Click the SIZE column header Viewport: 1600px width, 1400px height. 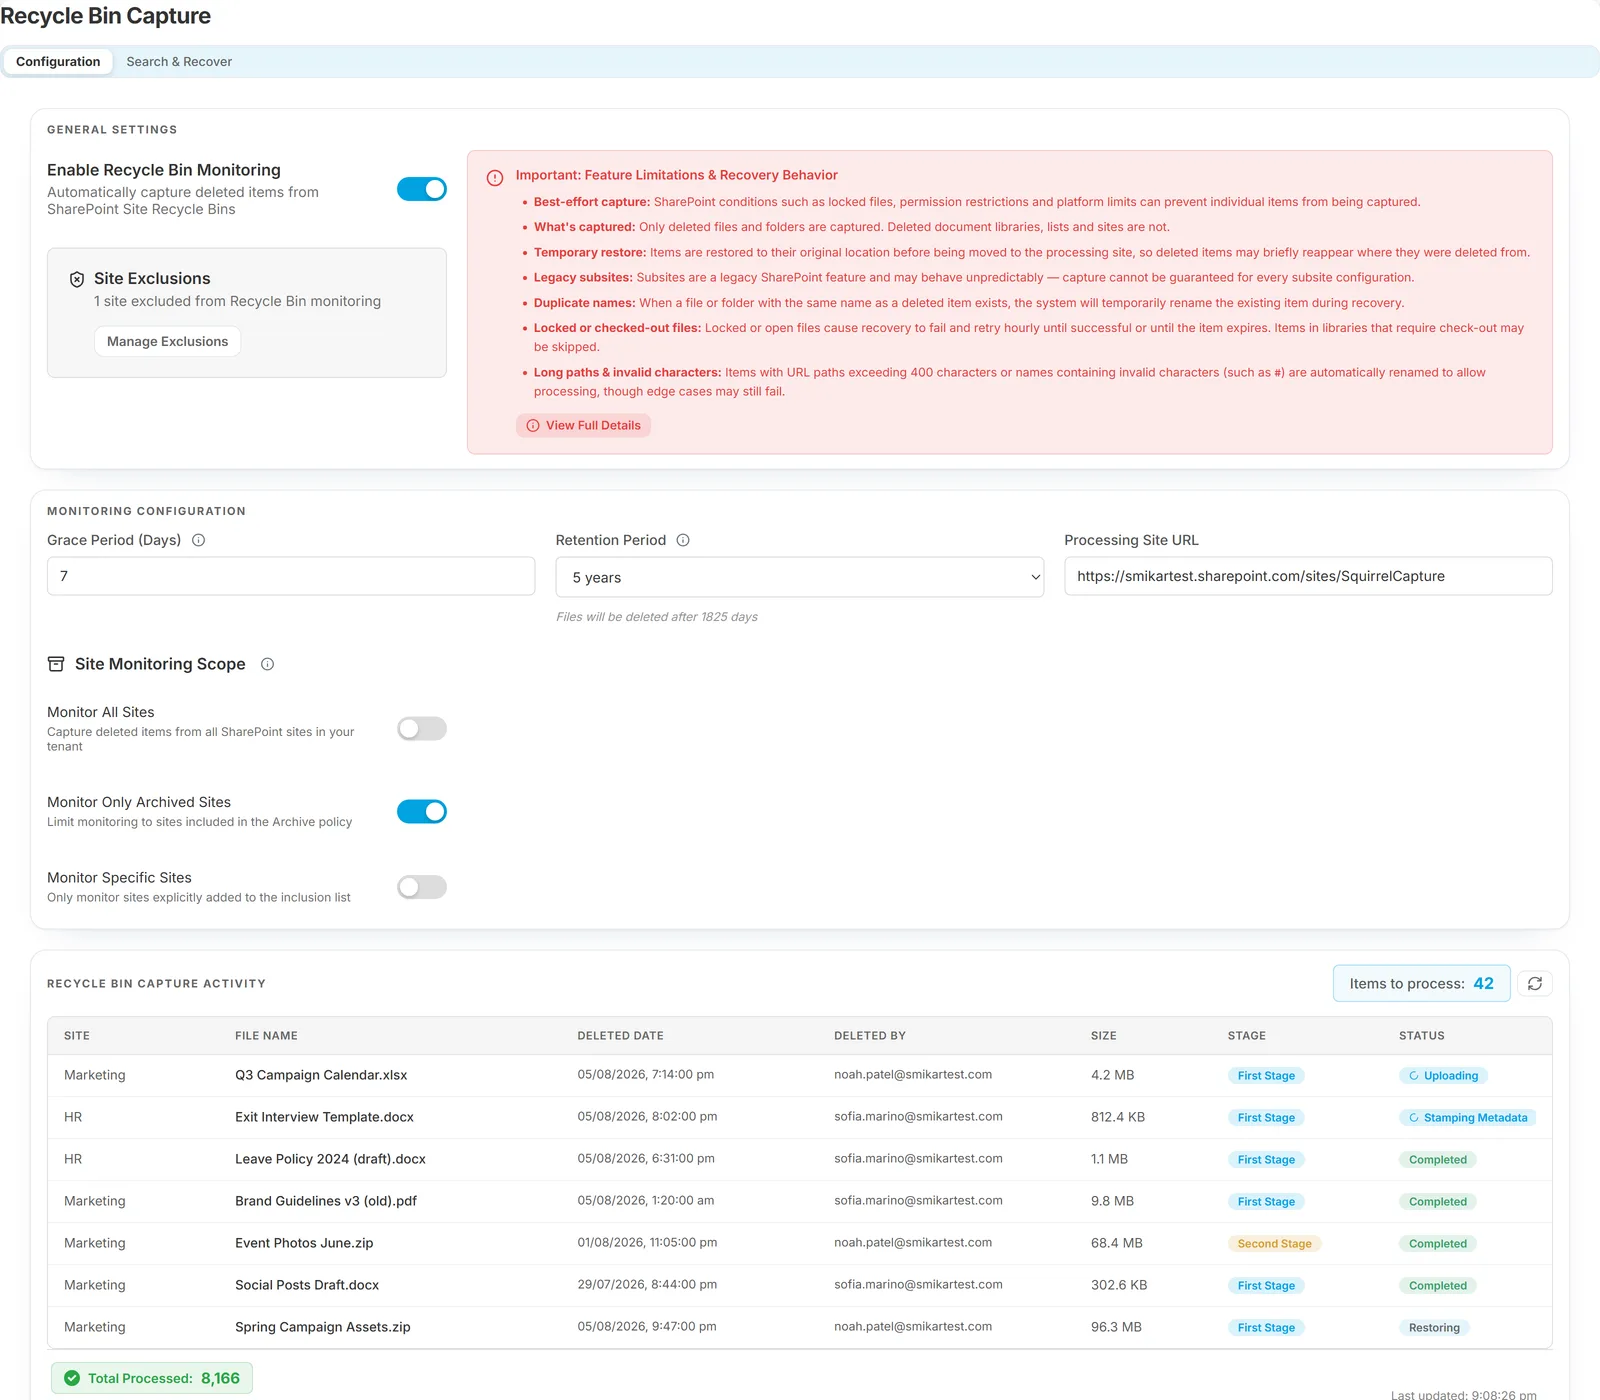1103,1036
